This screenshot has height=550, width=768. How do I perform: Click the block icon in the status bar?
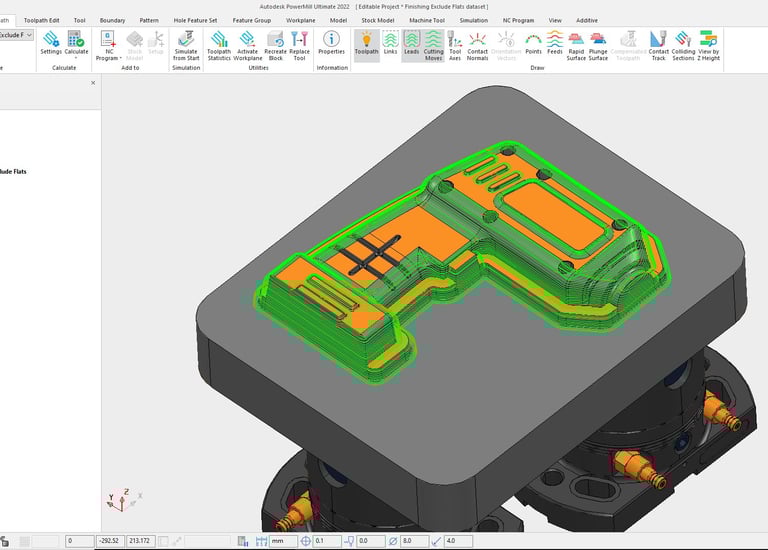pos(242,541)
